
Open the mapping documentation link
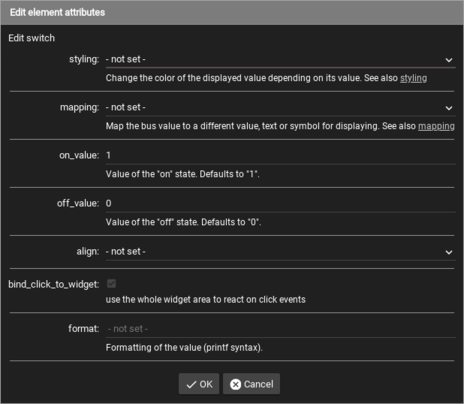tap(436, 126)
